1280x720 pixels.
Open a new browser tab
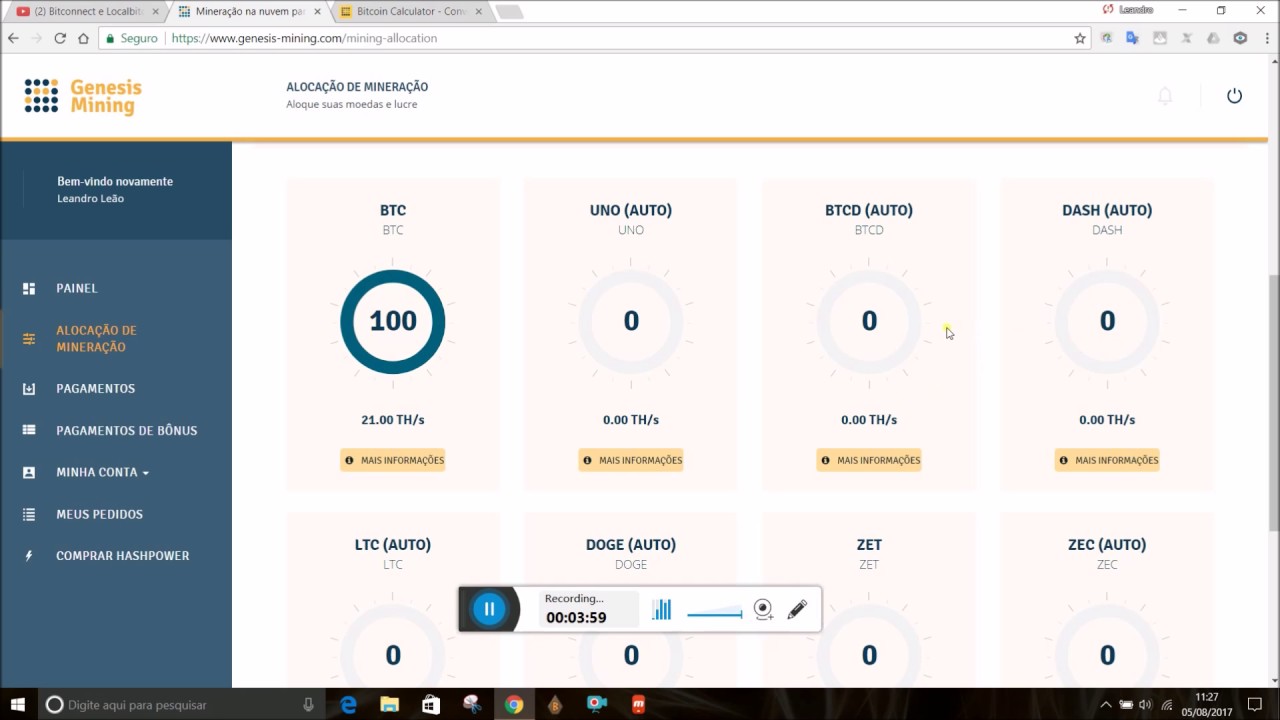509,12
